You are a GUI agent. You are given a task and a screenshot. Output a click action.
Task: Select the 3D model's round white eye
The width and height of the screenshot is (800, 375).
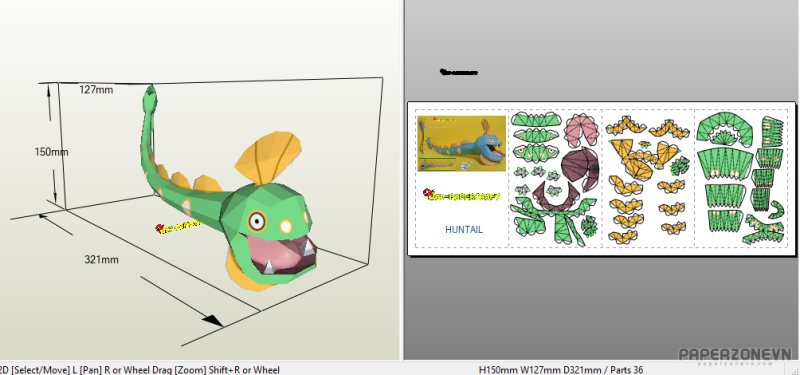(x=257, y=221)
